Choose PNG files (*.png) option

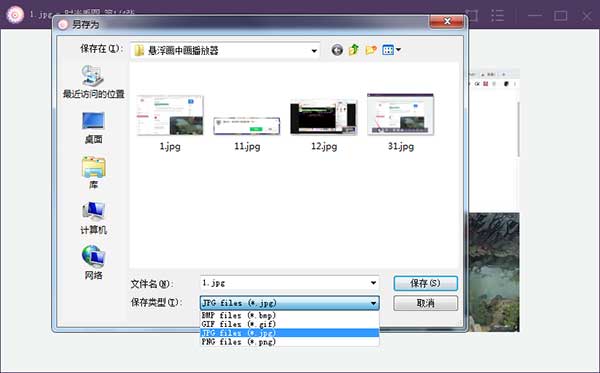(x=290, y=342)
